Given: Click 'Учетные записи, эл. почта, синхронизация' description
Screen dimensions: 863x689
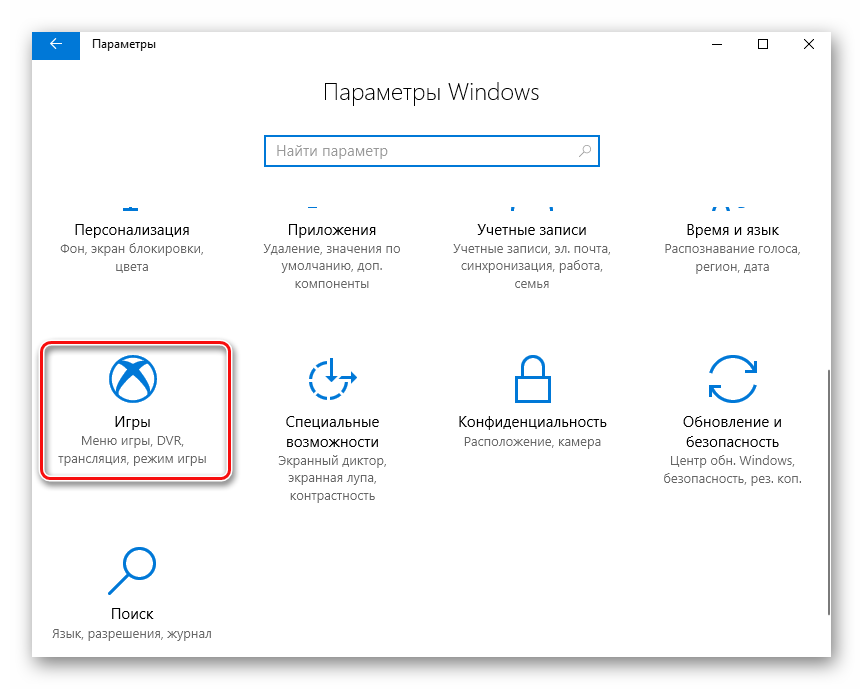Looking at the screenshot, I should pos(532,266).
